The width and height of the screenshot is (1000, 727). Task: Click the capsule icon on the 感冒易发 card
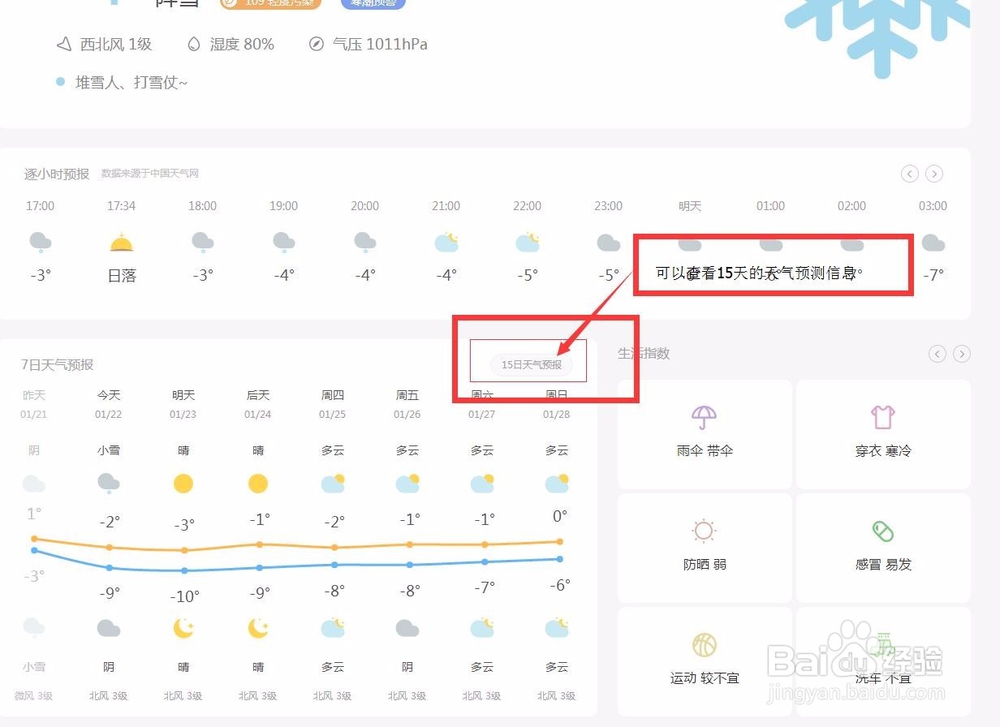pyautogui.click(x=883, y=532)
